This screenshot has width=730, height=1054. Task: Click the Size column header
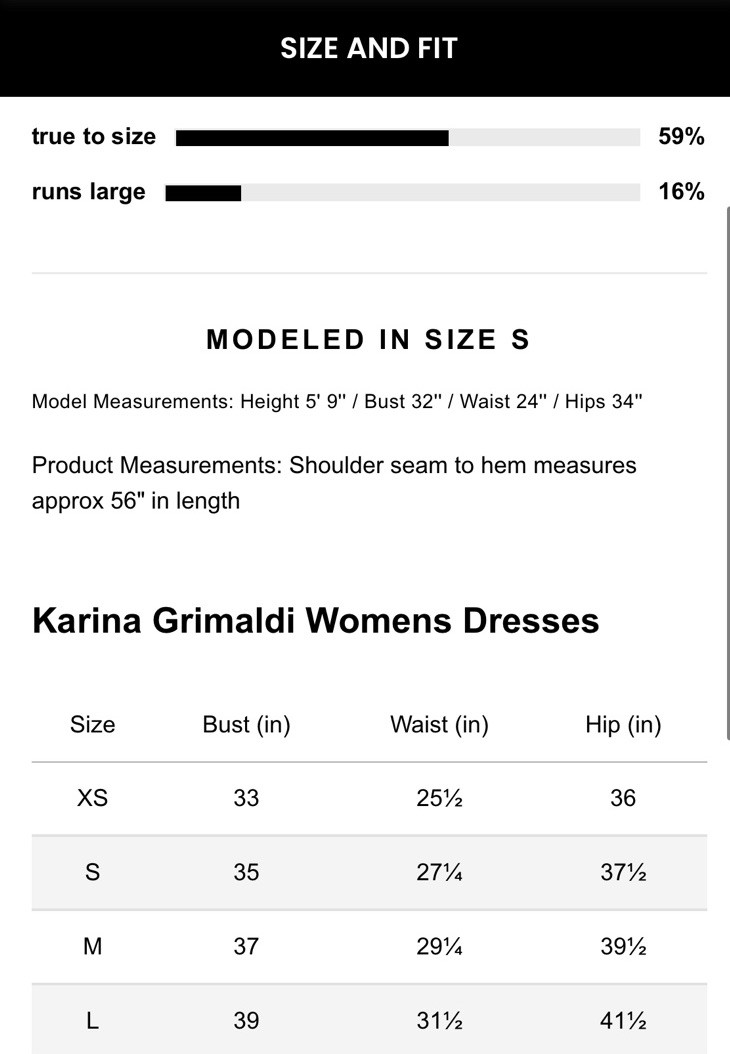92,725
